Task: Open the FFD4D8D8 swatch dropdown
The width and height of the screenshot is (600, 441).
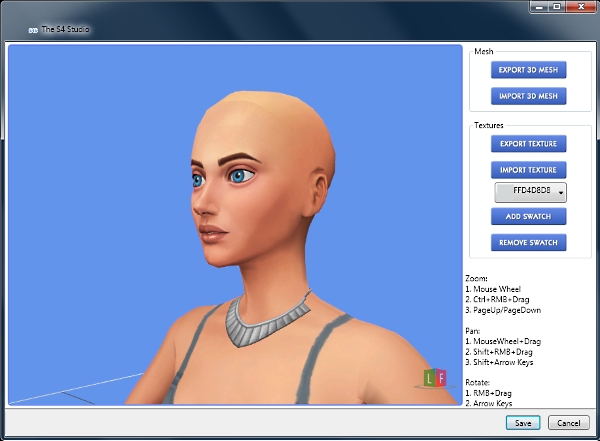Action: [x=531, y=192]
